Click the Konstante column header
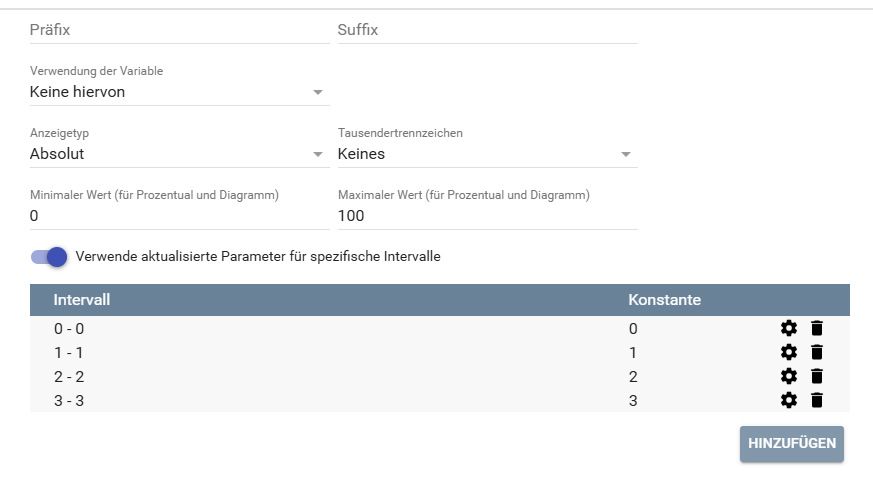The height and width of the screenshot is (479, 873). click(x=664, y=300)
